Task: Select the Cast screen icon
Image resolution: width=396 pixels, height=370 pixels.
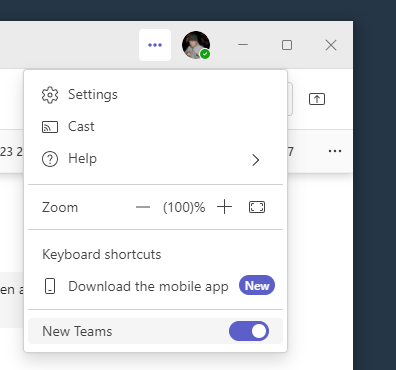Action: [x=50, y=127]
